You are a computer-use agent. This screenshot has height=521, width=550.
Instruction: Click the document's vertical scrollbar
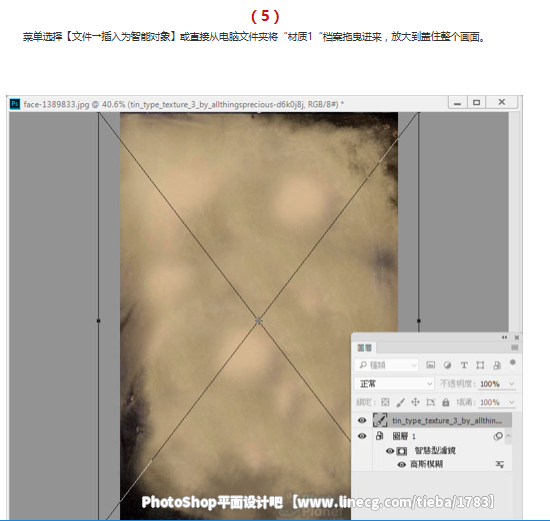[513, 222]
